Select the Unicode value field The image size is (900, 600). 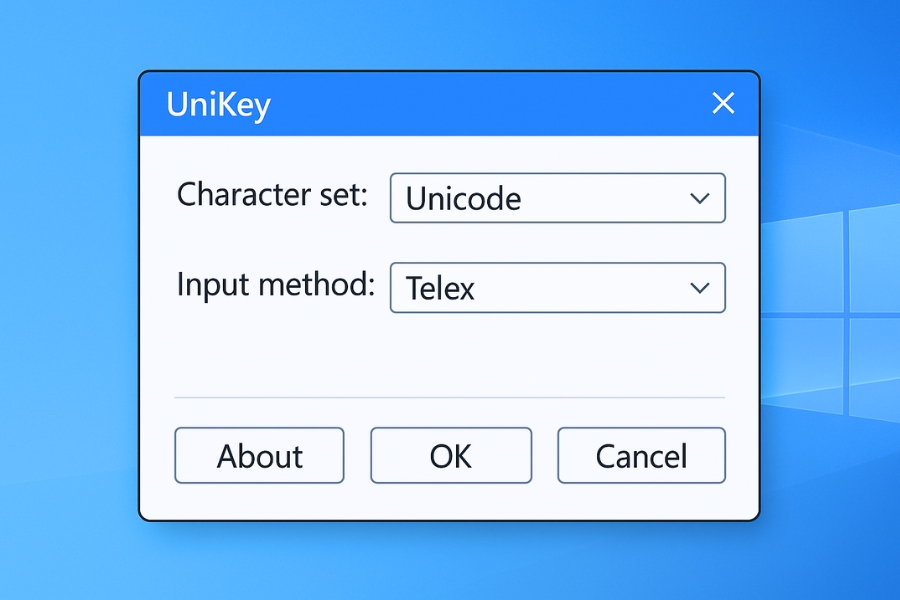(x=500, y=198)
